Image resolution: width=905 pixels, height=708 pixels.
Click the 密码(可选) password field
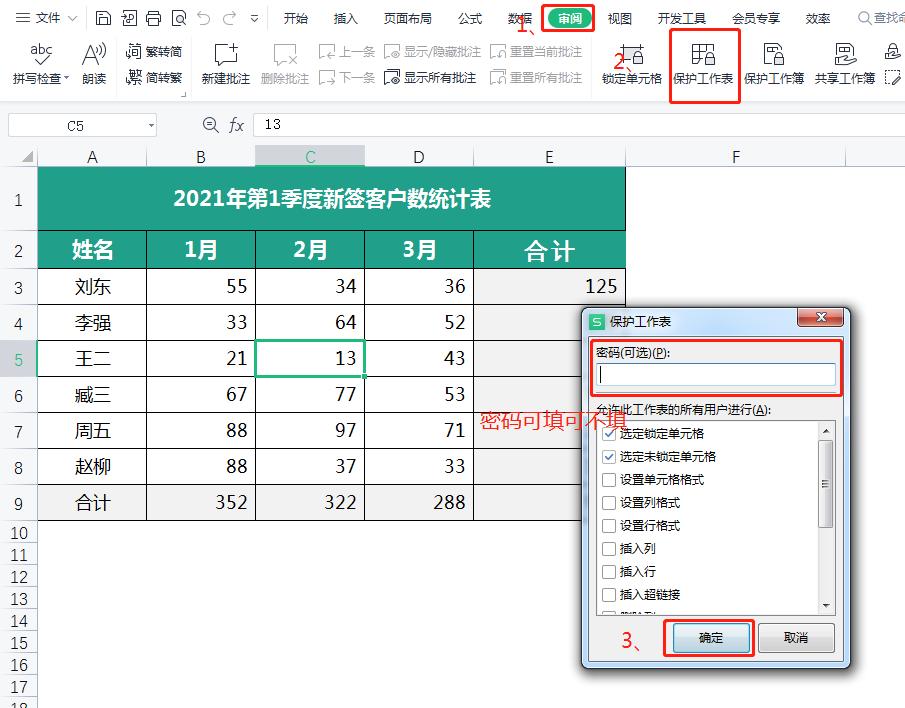coord(716,374)
